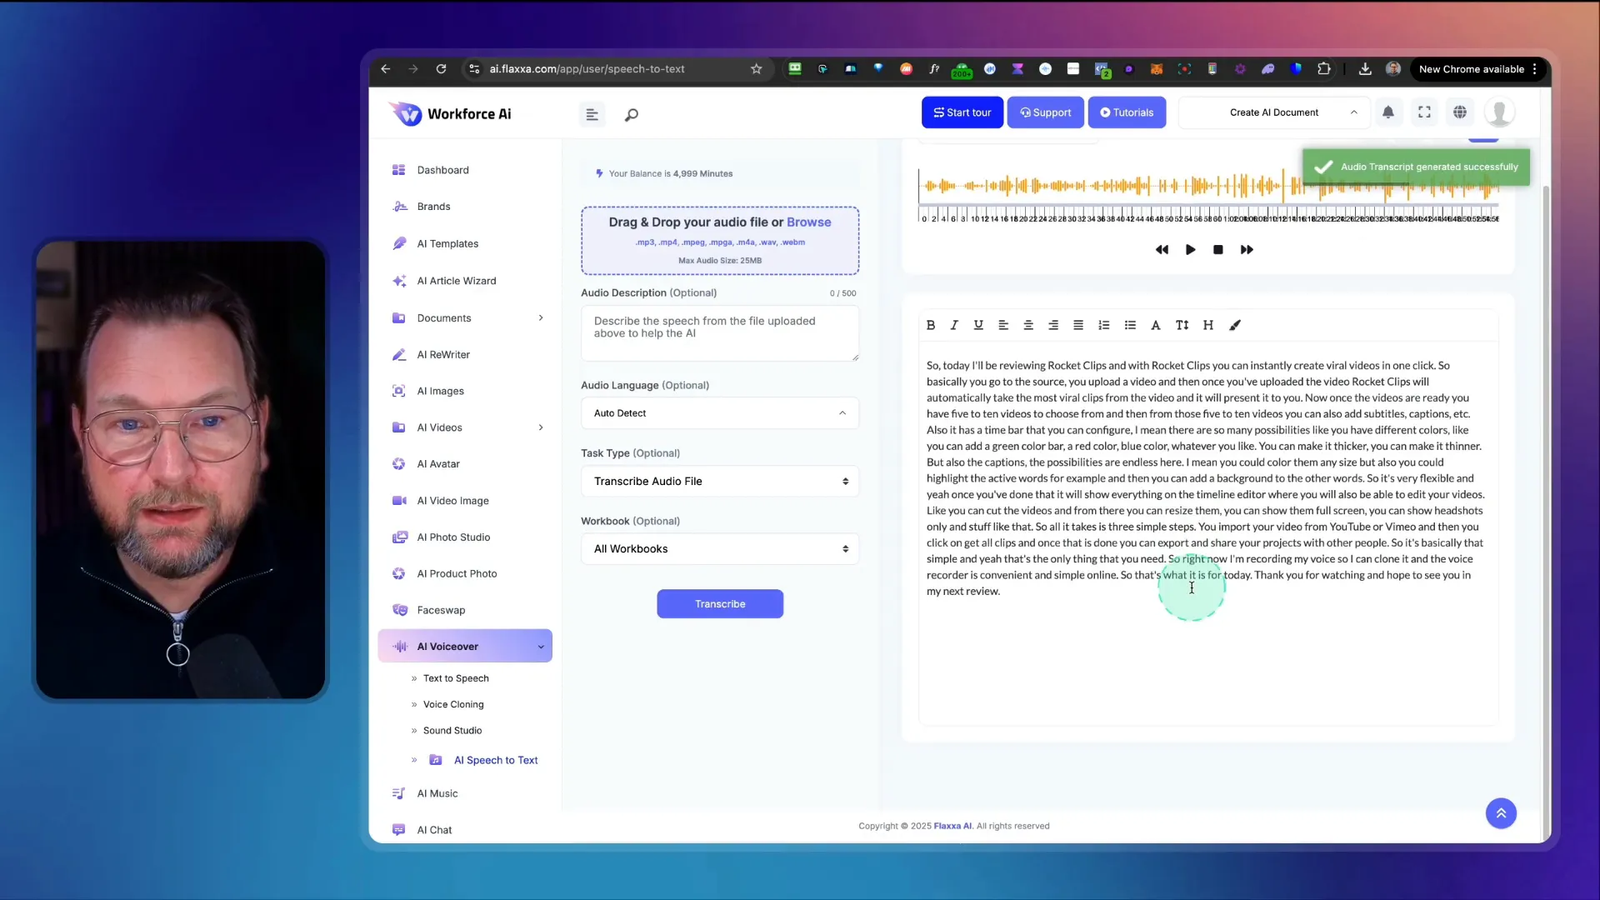Toggle underline formatting in editor toolbar

pyautogui.click(x=978, y=325)
